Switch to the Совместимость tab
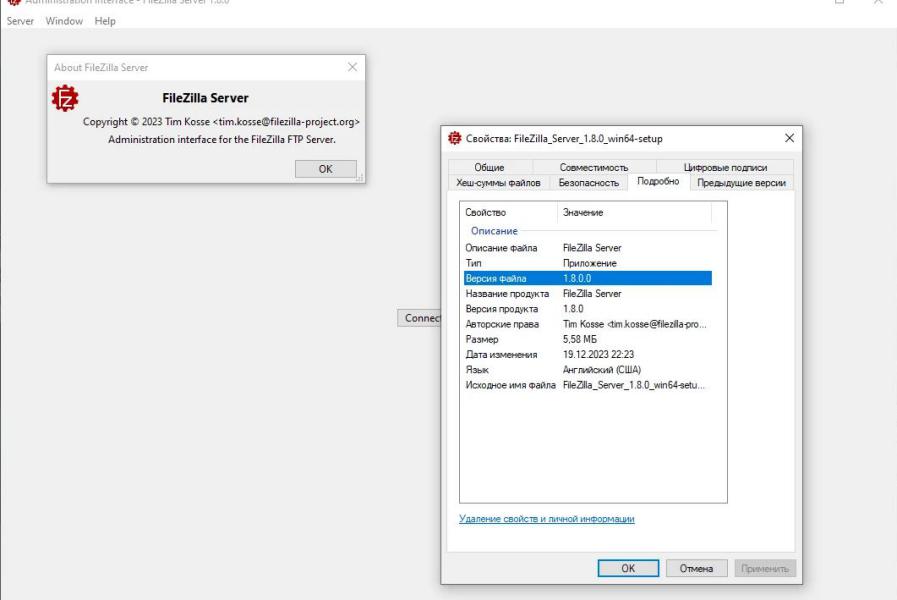897x600 pixels. 594,167
